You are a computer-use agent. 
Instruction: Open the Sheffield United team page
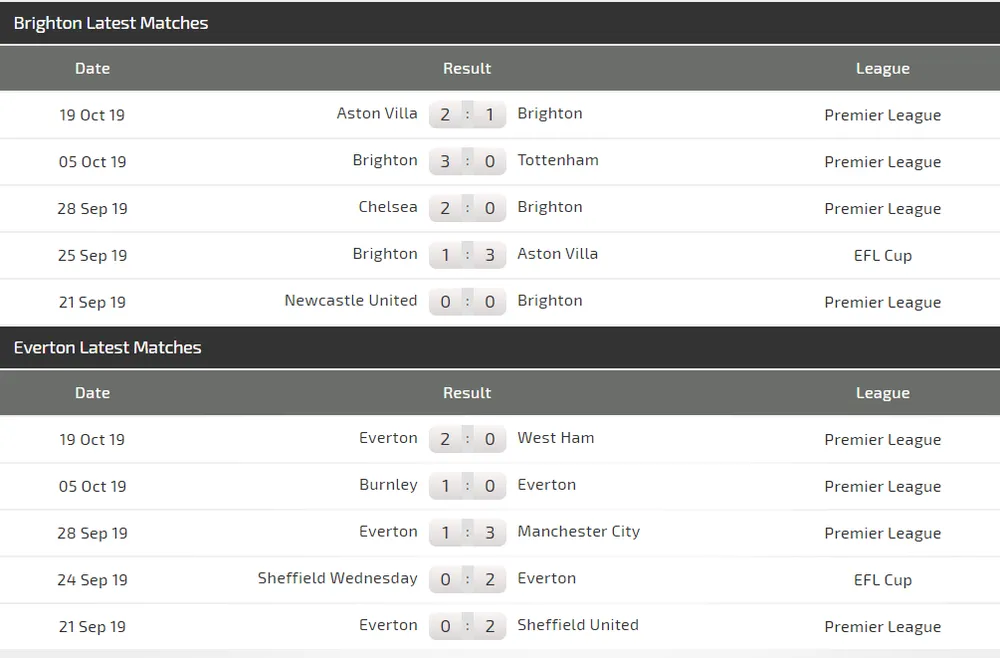(578, 626)
